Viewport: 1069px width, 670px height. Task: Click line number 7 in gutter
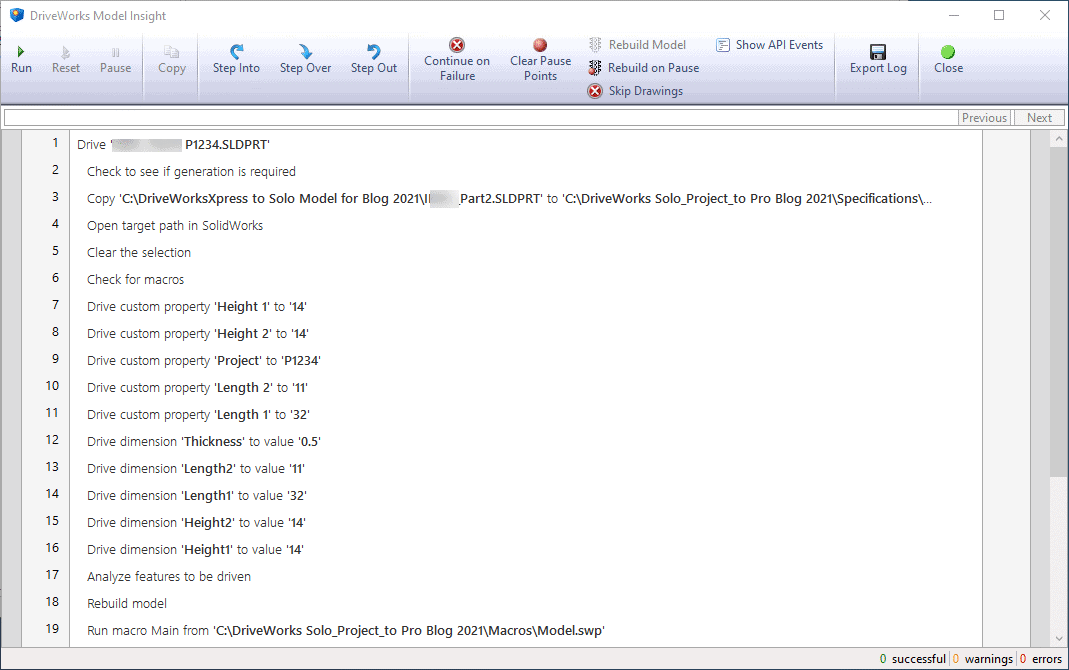[x=55, y=305]
